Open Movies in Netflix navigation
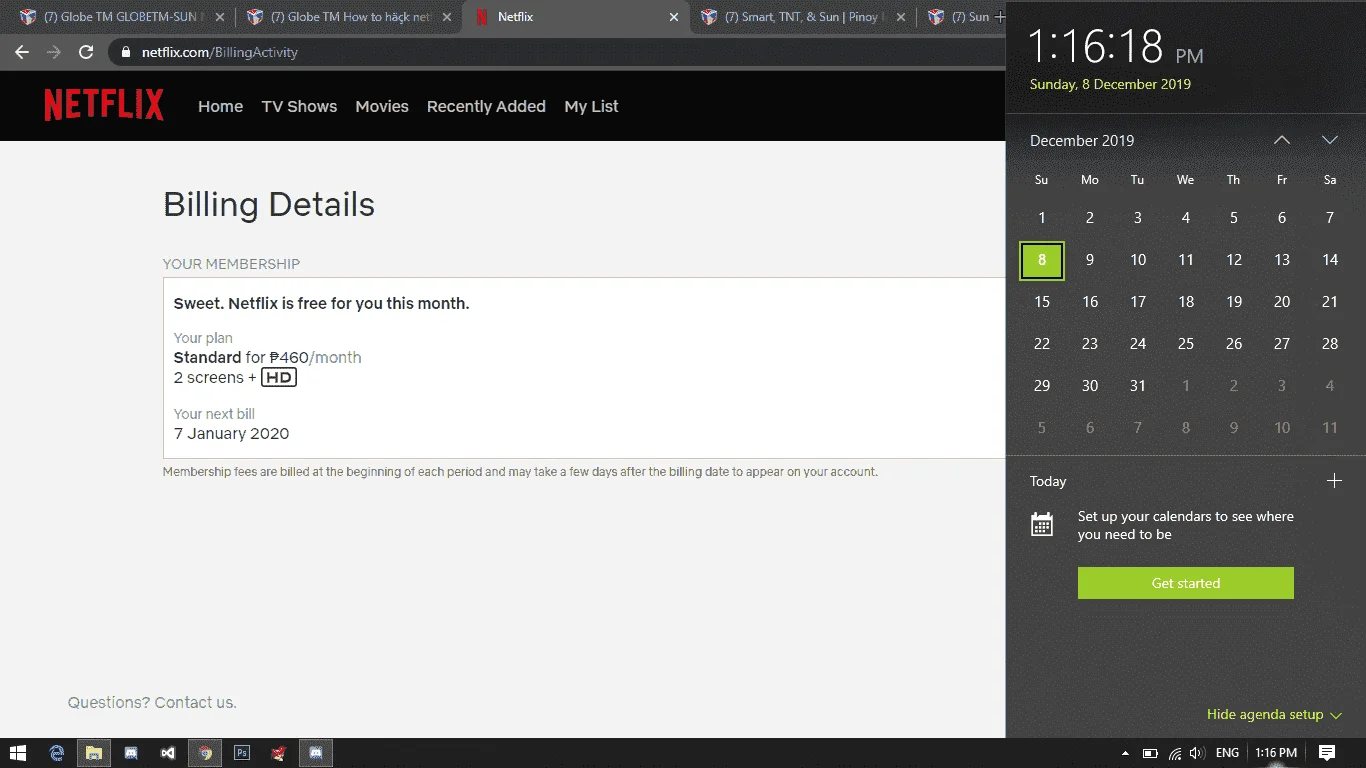 [382, 106]
